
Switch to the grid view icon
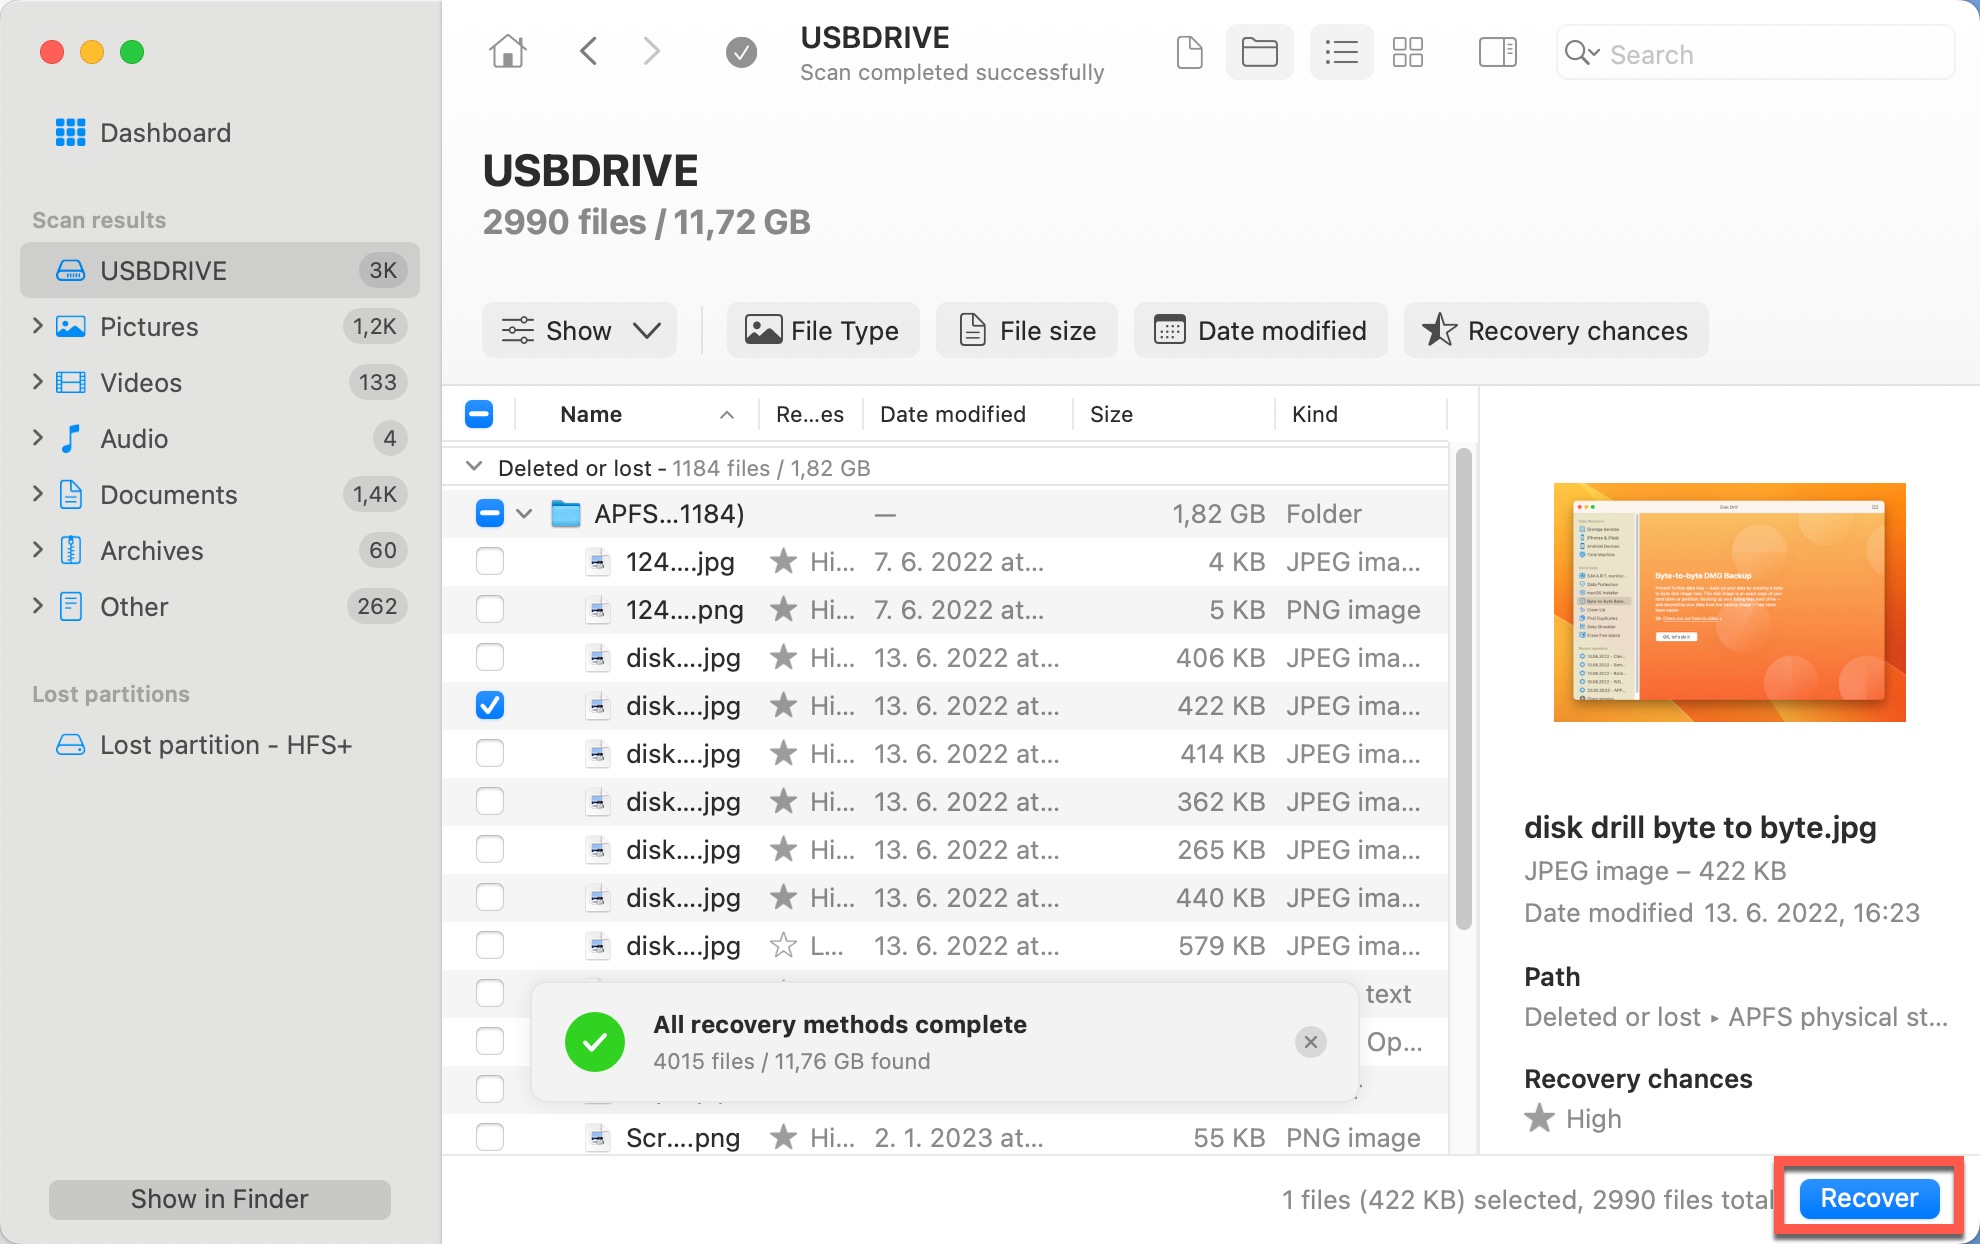(1407, 52)
